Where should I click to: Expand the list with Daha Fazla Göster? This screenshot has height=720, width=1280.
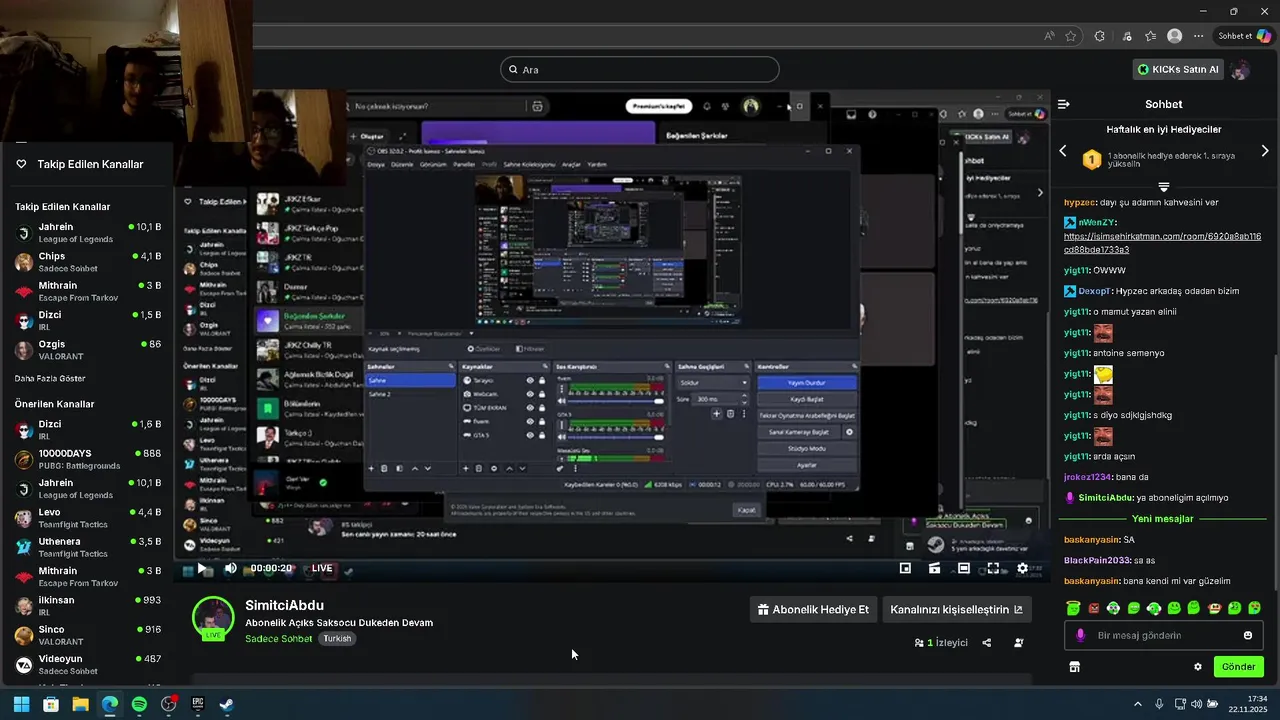[x=50, y=379]
